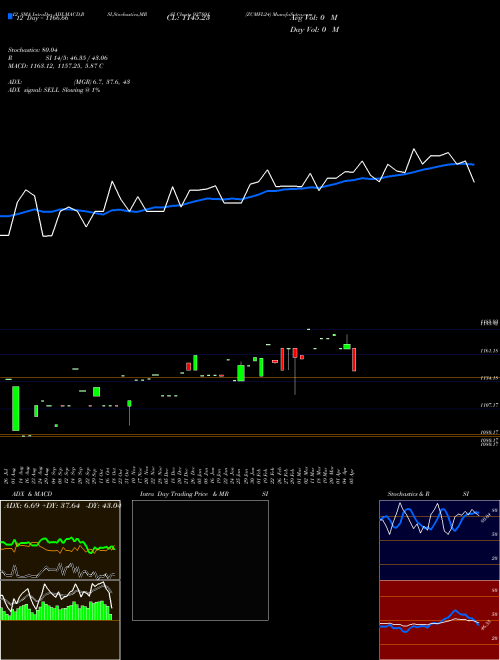Image resolution: width=500 pixels, height=660 pixels.
Task: Select the 'Avg Vol: 0 M' text
Action: click(314, 18)
